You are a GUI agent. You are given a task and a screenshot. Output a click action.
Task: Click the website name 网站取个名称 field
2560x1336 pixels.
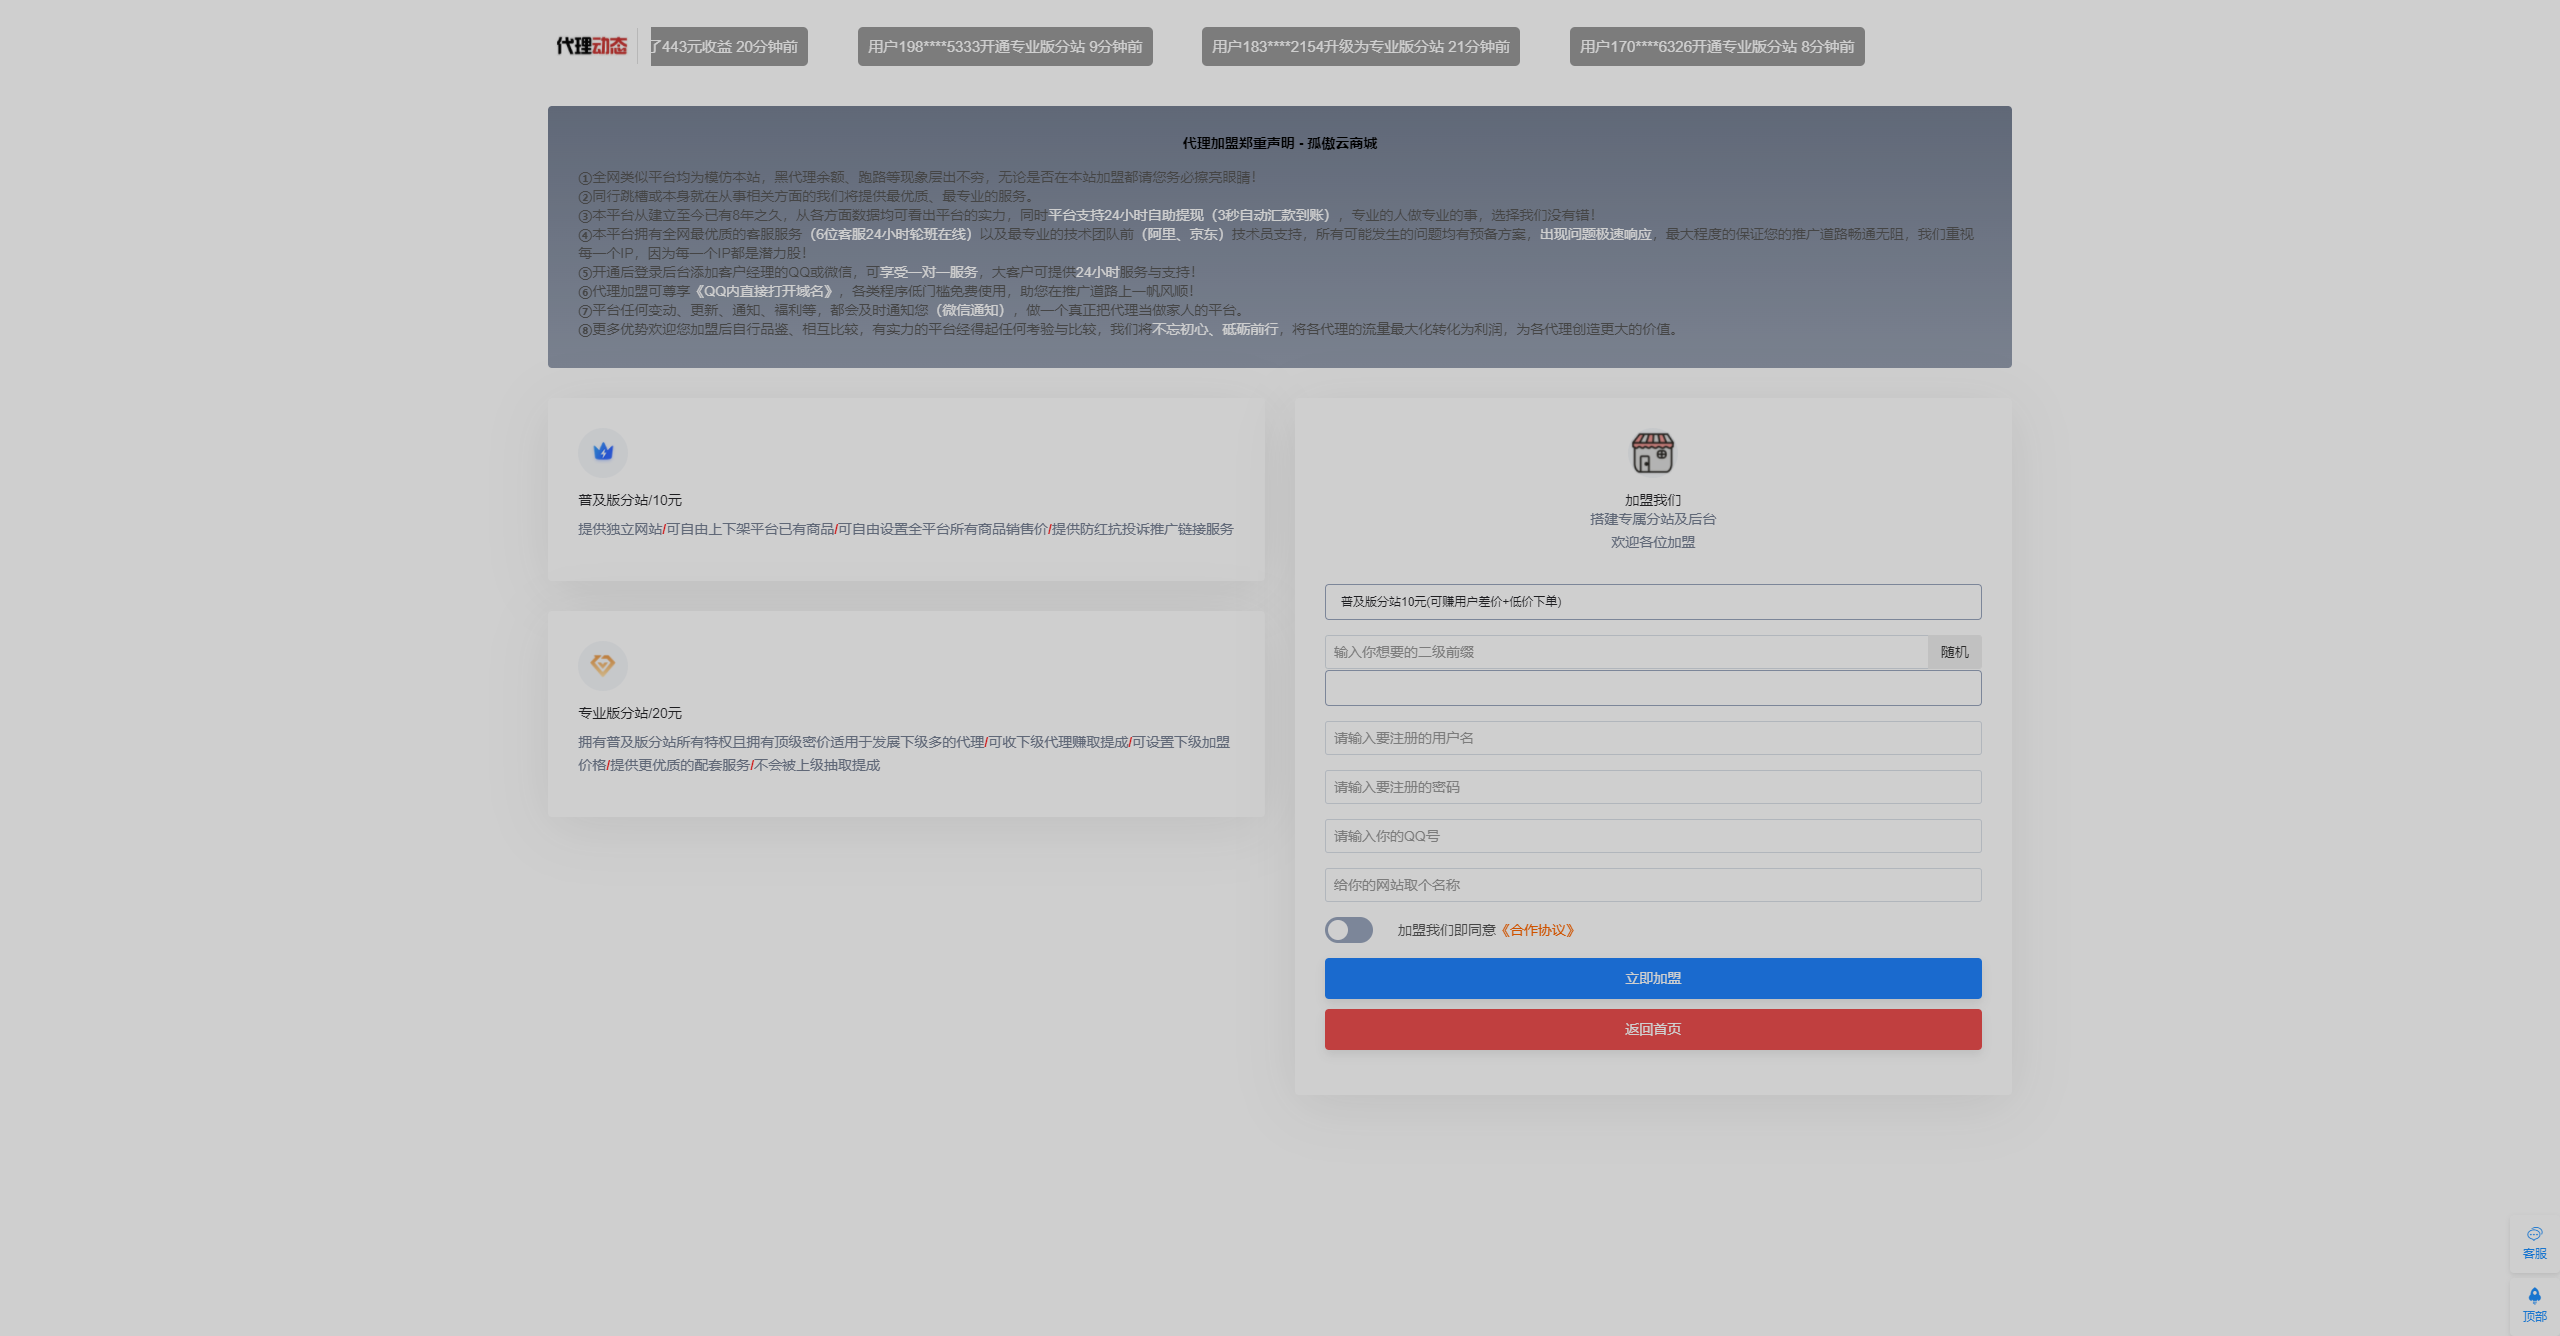point(1652,885)
